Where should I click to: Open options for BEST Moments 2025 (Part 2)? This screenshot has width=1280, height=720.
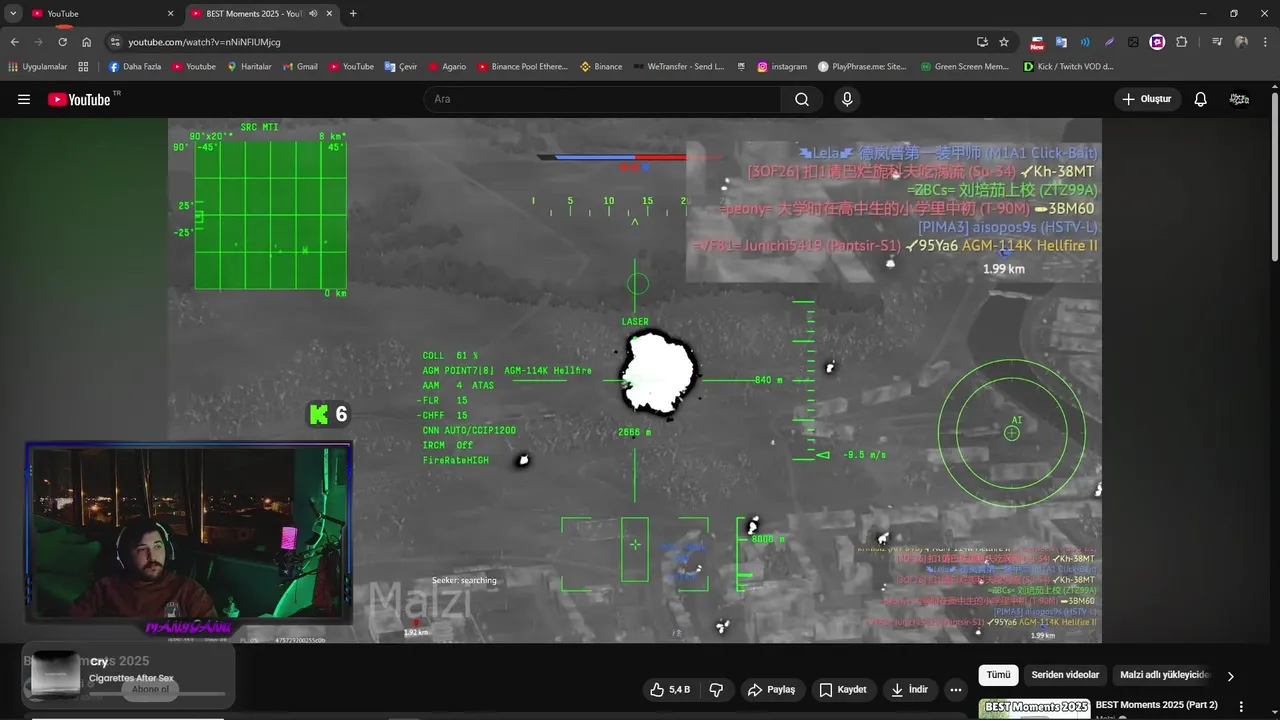1242,707
